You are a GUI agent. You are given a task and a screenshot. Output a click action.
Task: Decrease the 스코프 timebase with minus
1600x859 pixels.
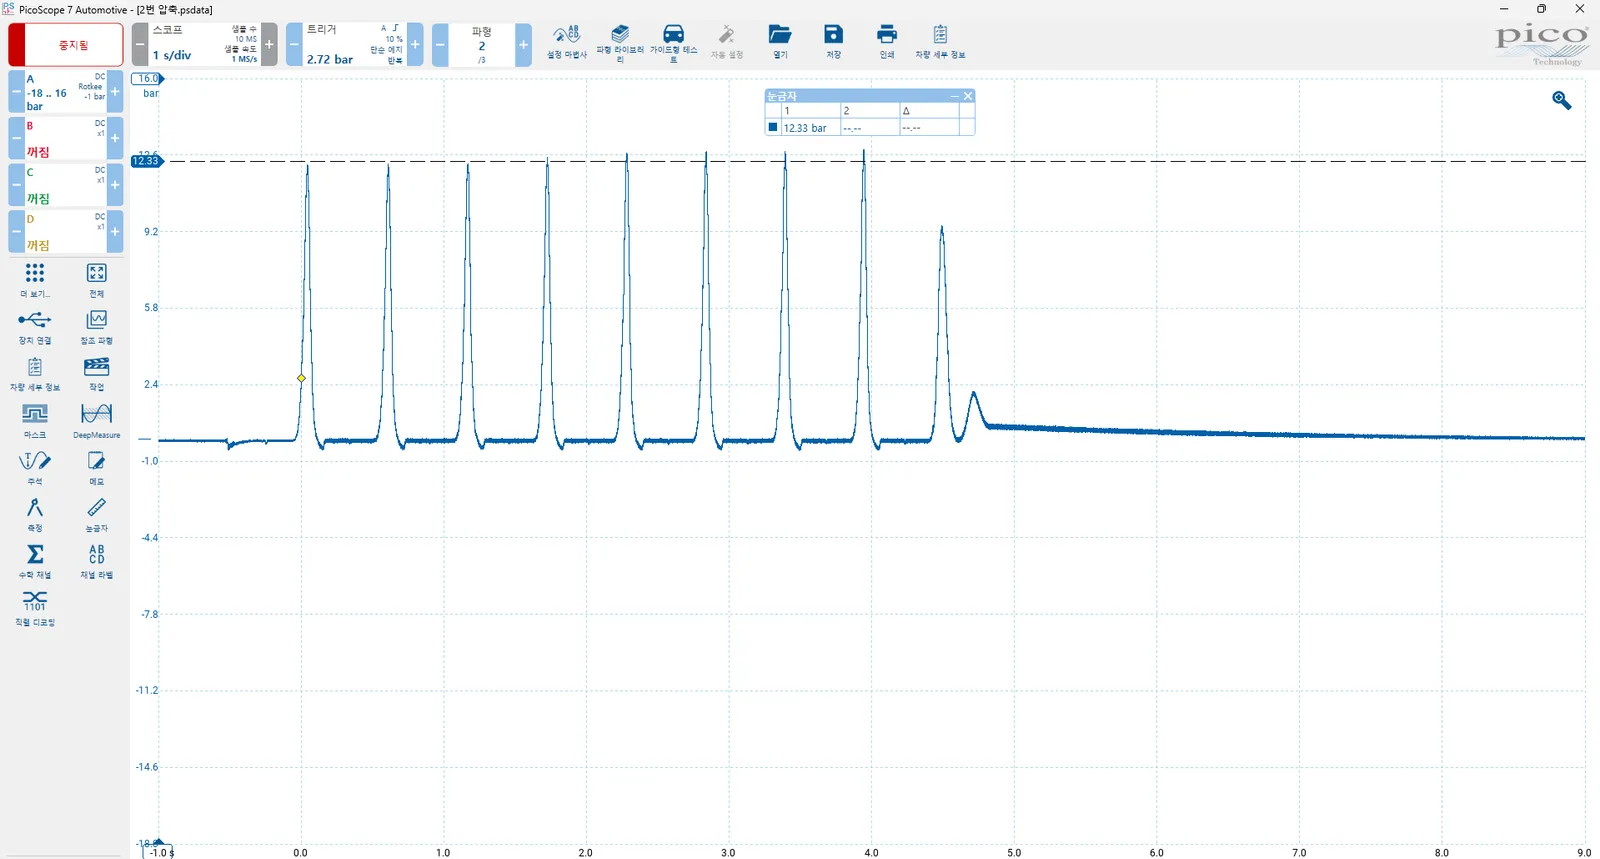coord(140,45)
